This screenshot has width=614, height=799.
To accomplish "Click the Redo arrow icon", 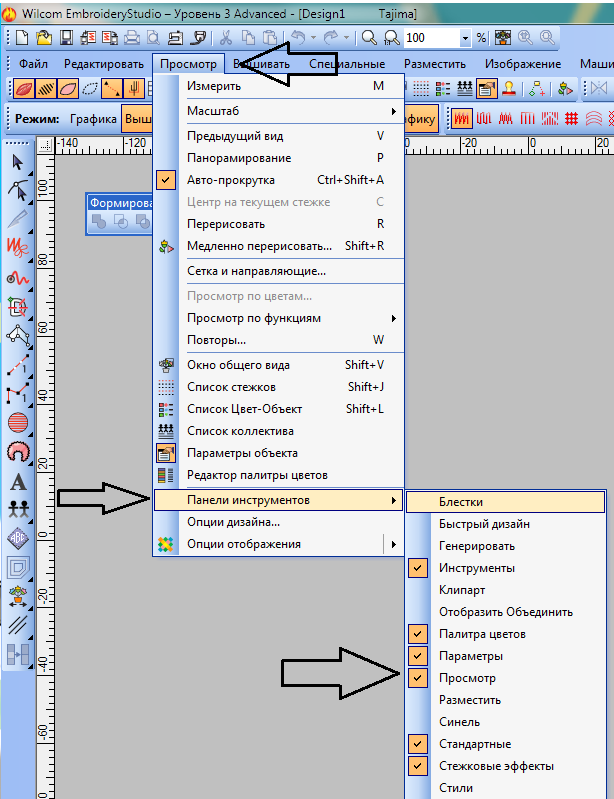I will [331, 38].
